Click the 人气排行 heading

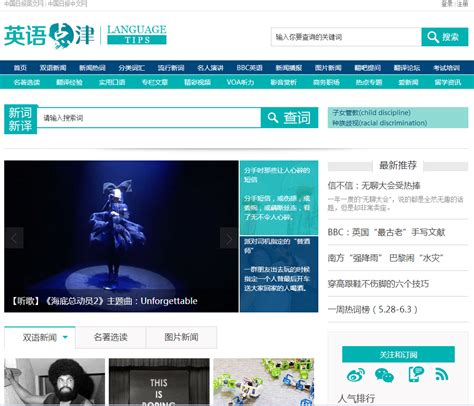pyautogui.click(x=356, y=398)
